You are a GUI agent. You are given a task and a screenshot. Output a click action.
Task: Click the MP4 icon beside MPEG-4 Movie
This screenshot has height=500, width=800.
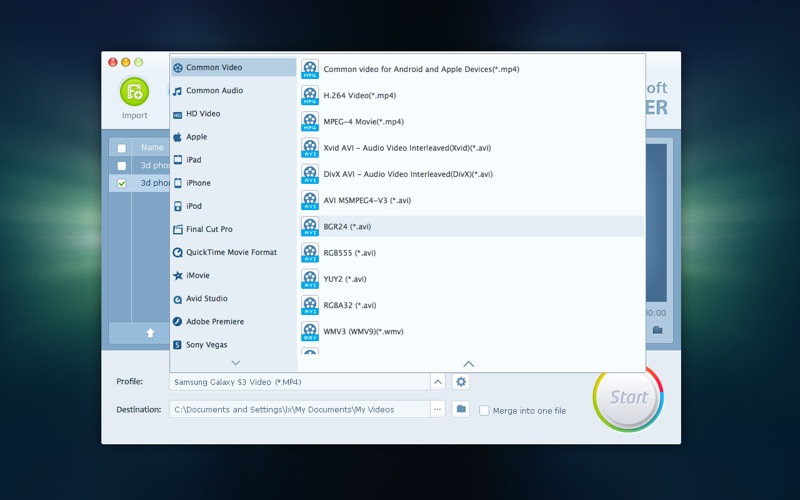[310, 121]
